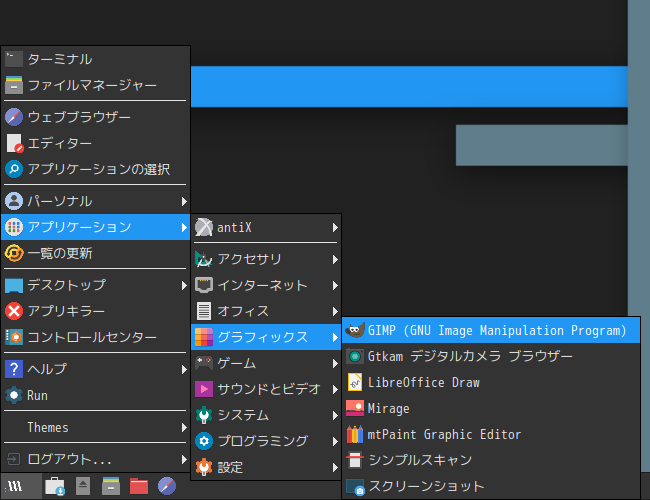Expand the Themes submenu arrow
The image size is (650, 500).
[184, 427]
